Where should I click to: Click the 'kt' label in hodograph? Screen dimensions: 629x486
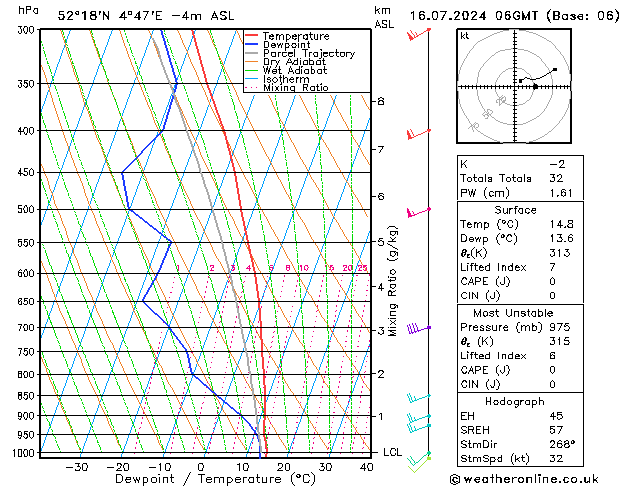(464, 36)
